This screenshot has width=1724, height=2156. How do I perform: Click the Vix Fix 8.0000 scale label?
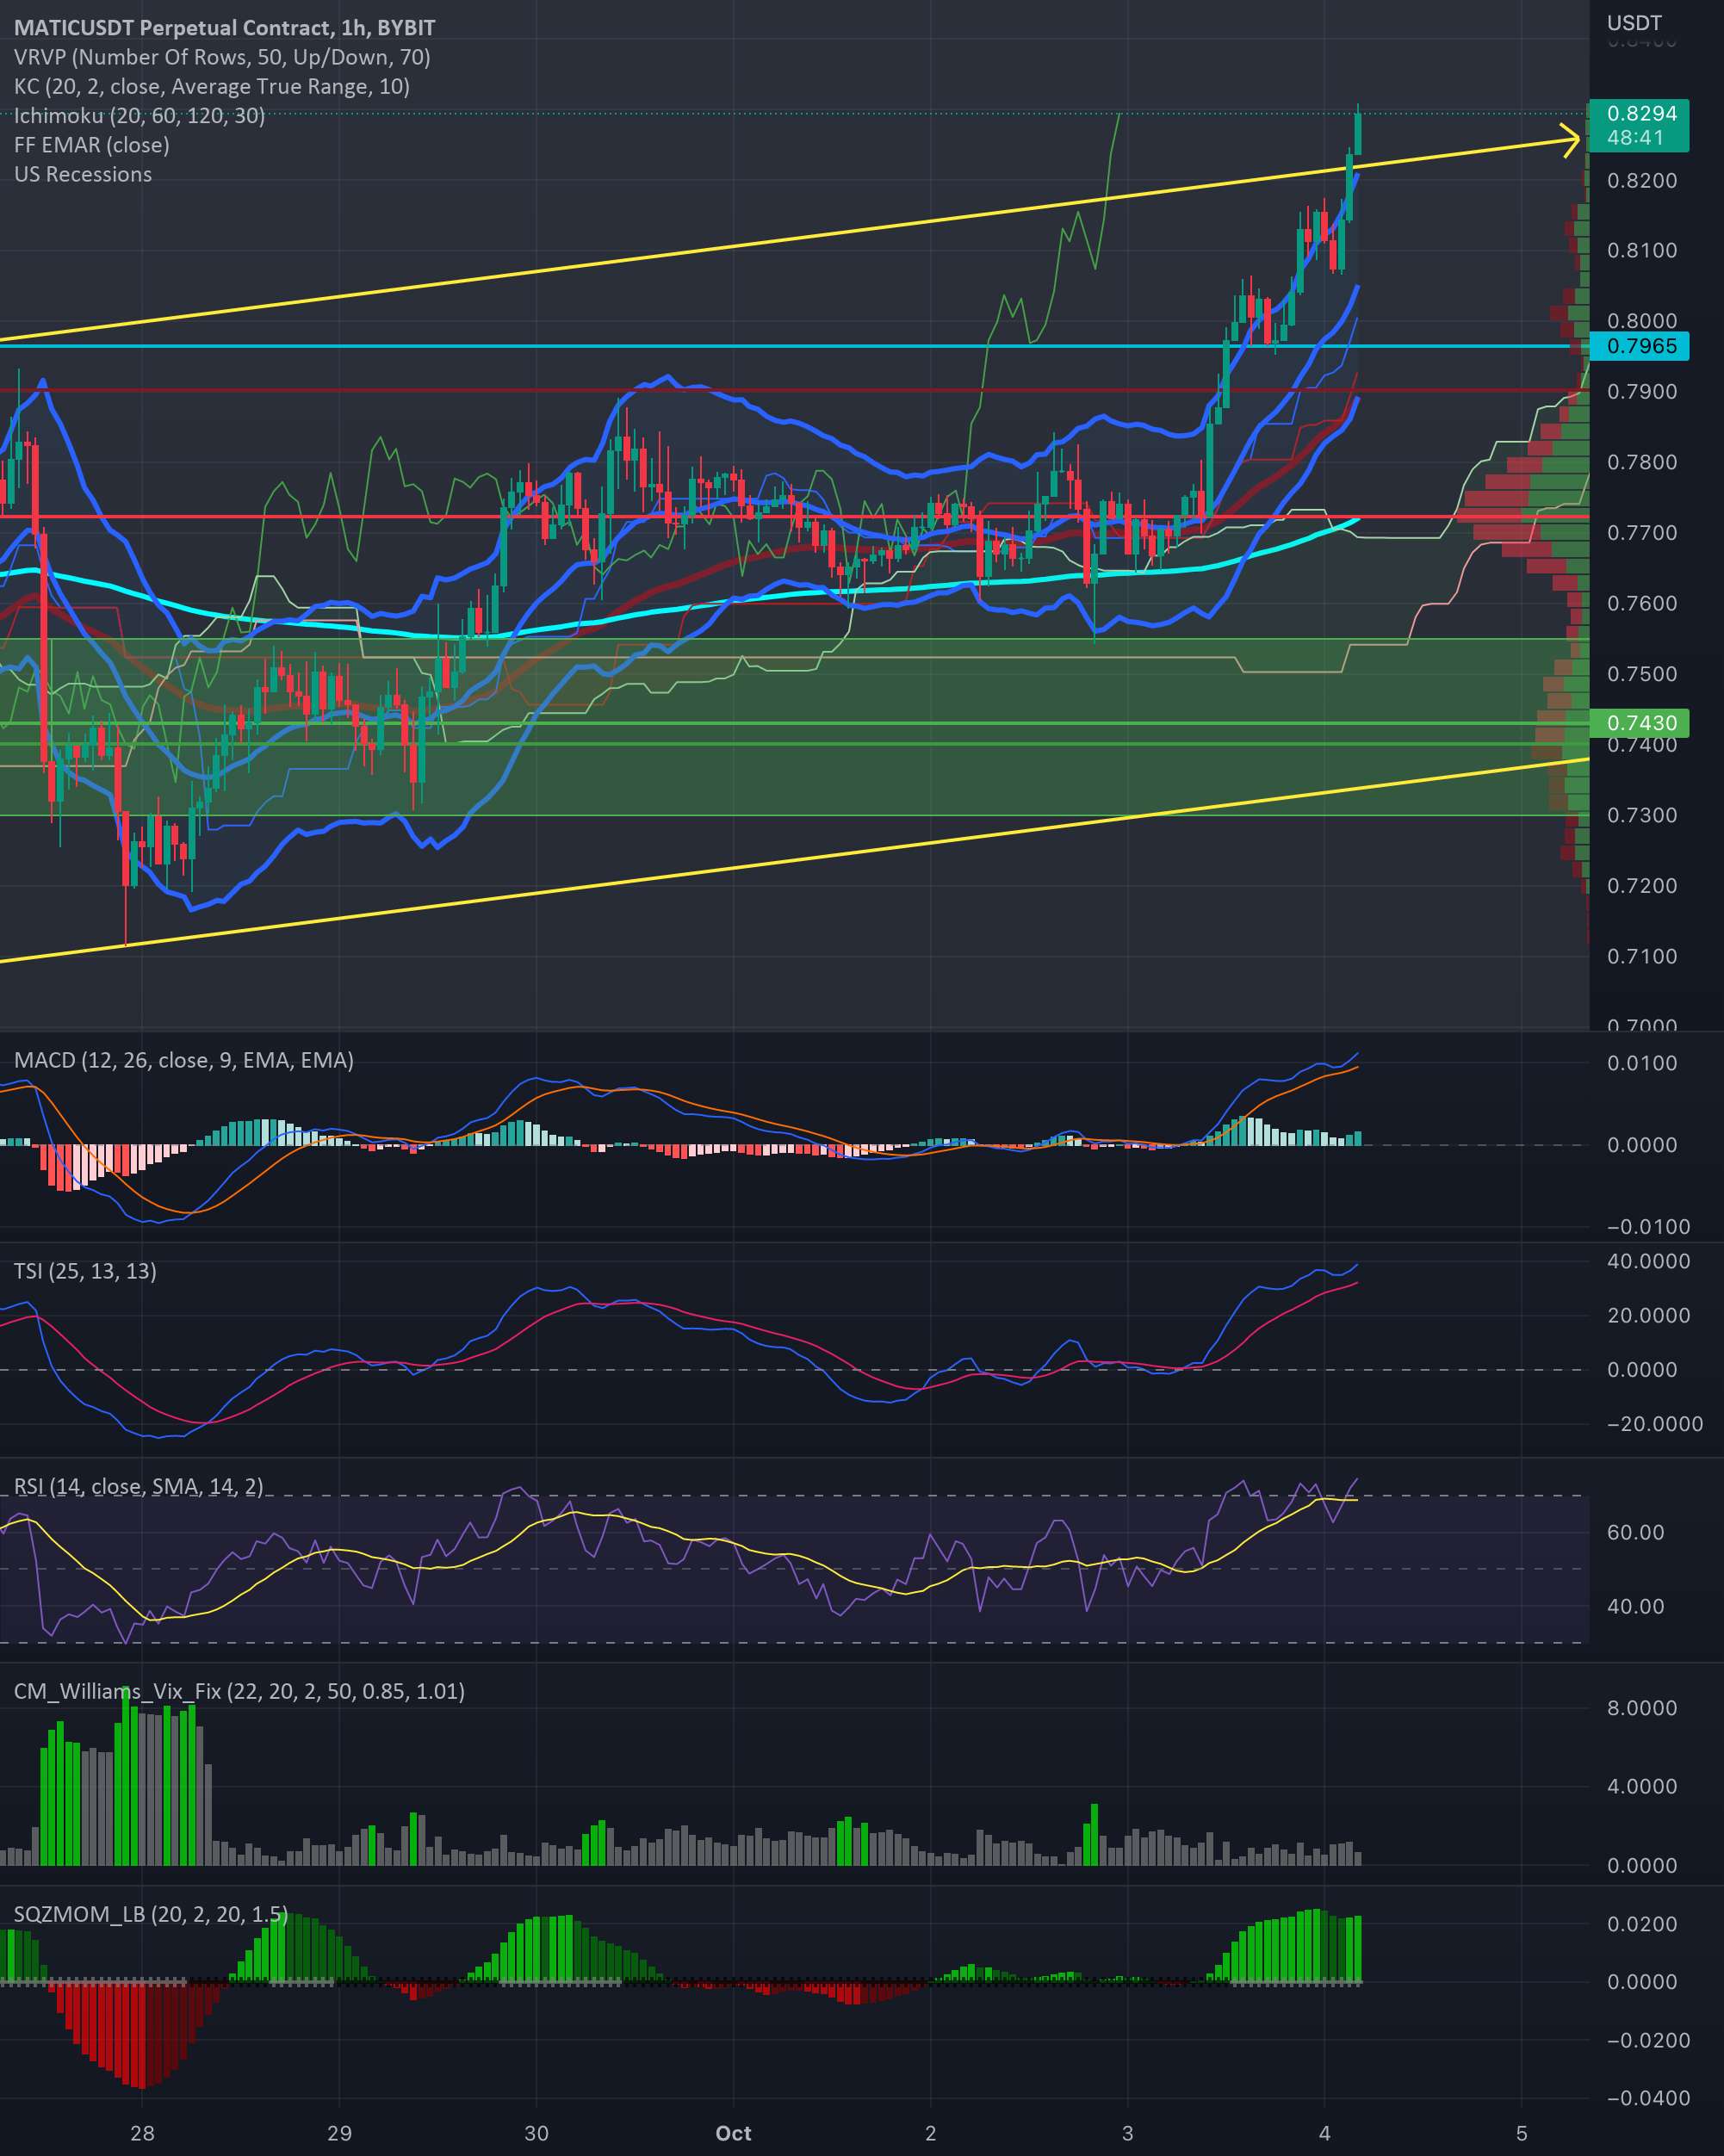(x=1642, y=1708)
